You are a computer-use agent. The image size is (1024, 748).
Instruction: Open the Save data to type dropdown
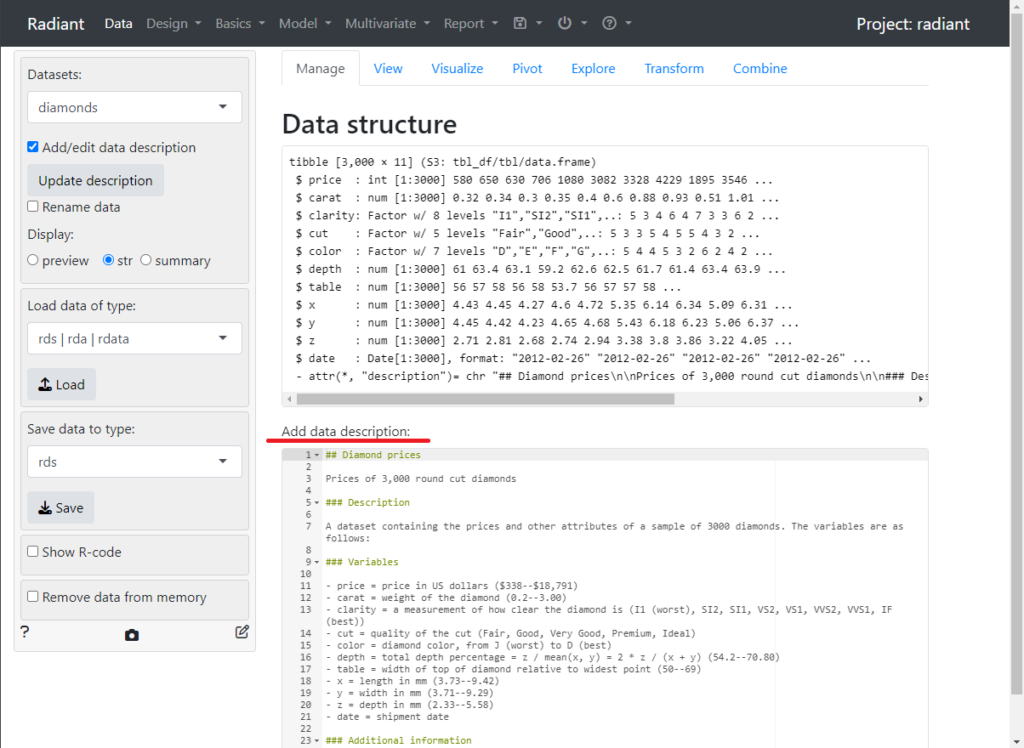[x=134, y=461]
